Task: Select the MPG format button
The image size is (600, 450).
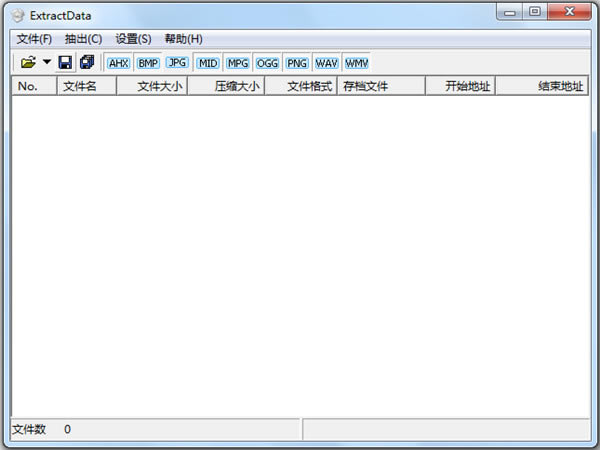Action: pyautogui.click(x=238, y=63)
